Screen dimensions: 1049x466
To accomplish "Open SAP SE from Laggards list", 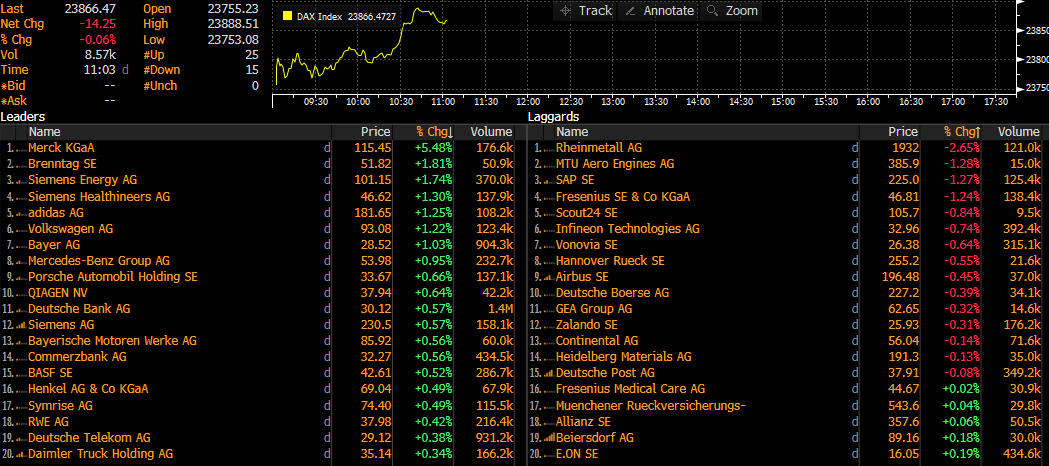I will [x=575, y=180].
